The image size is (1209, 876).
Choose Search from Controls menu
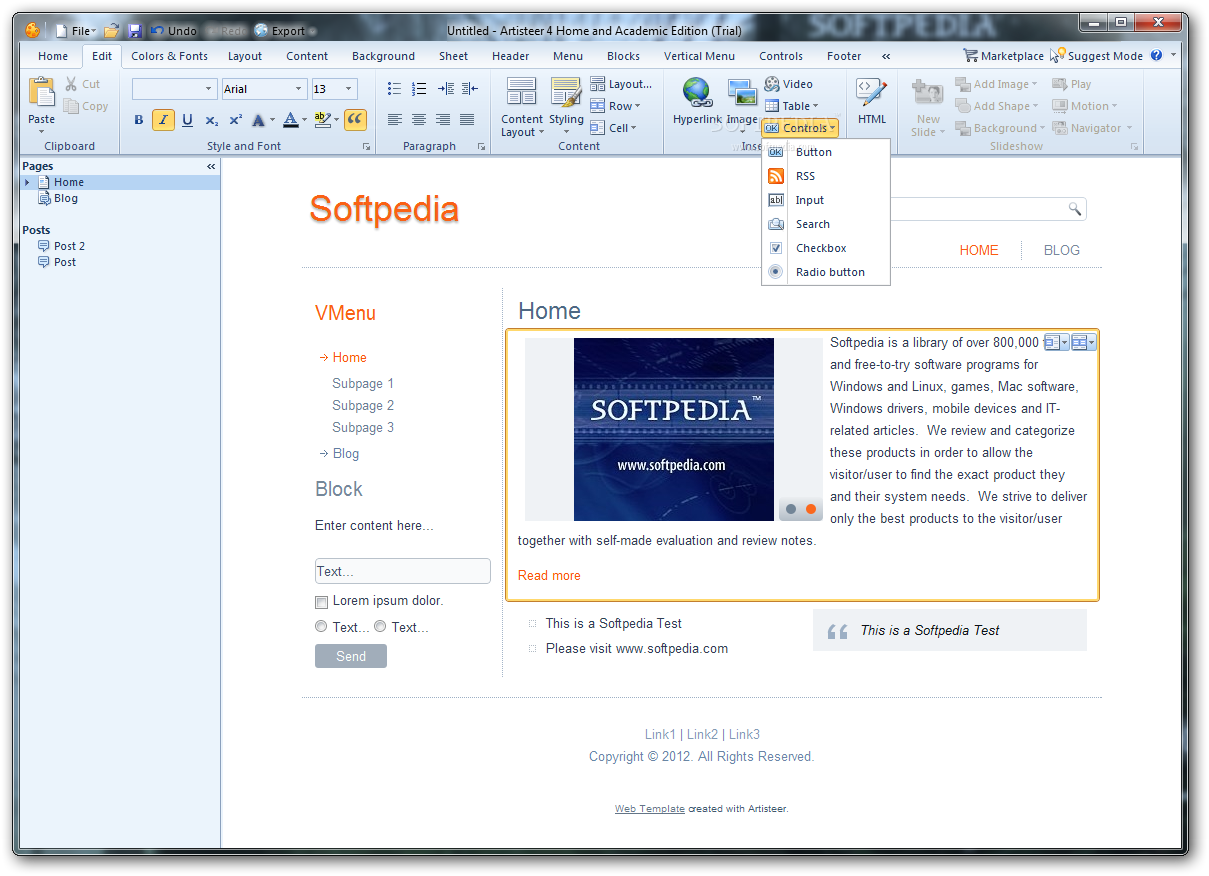coord(825,224)
